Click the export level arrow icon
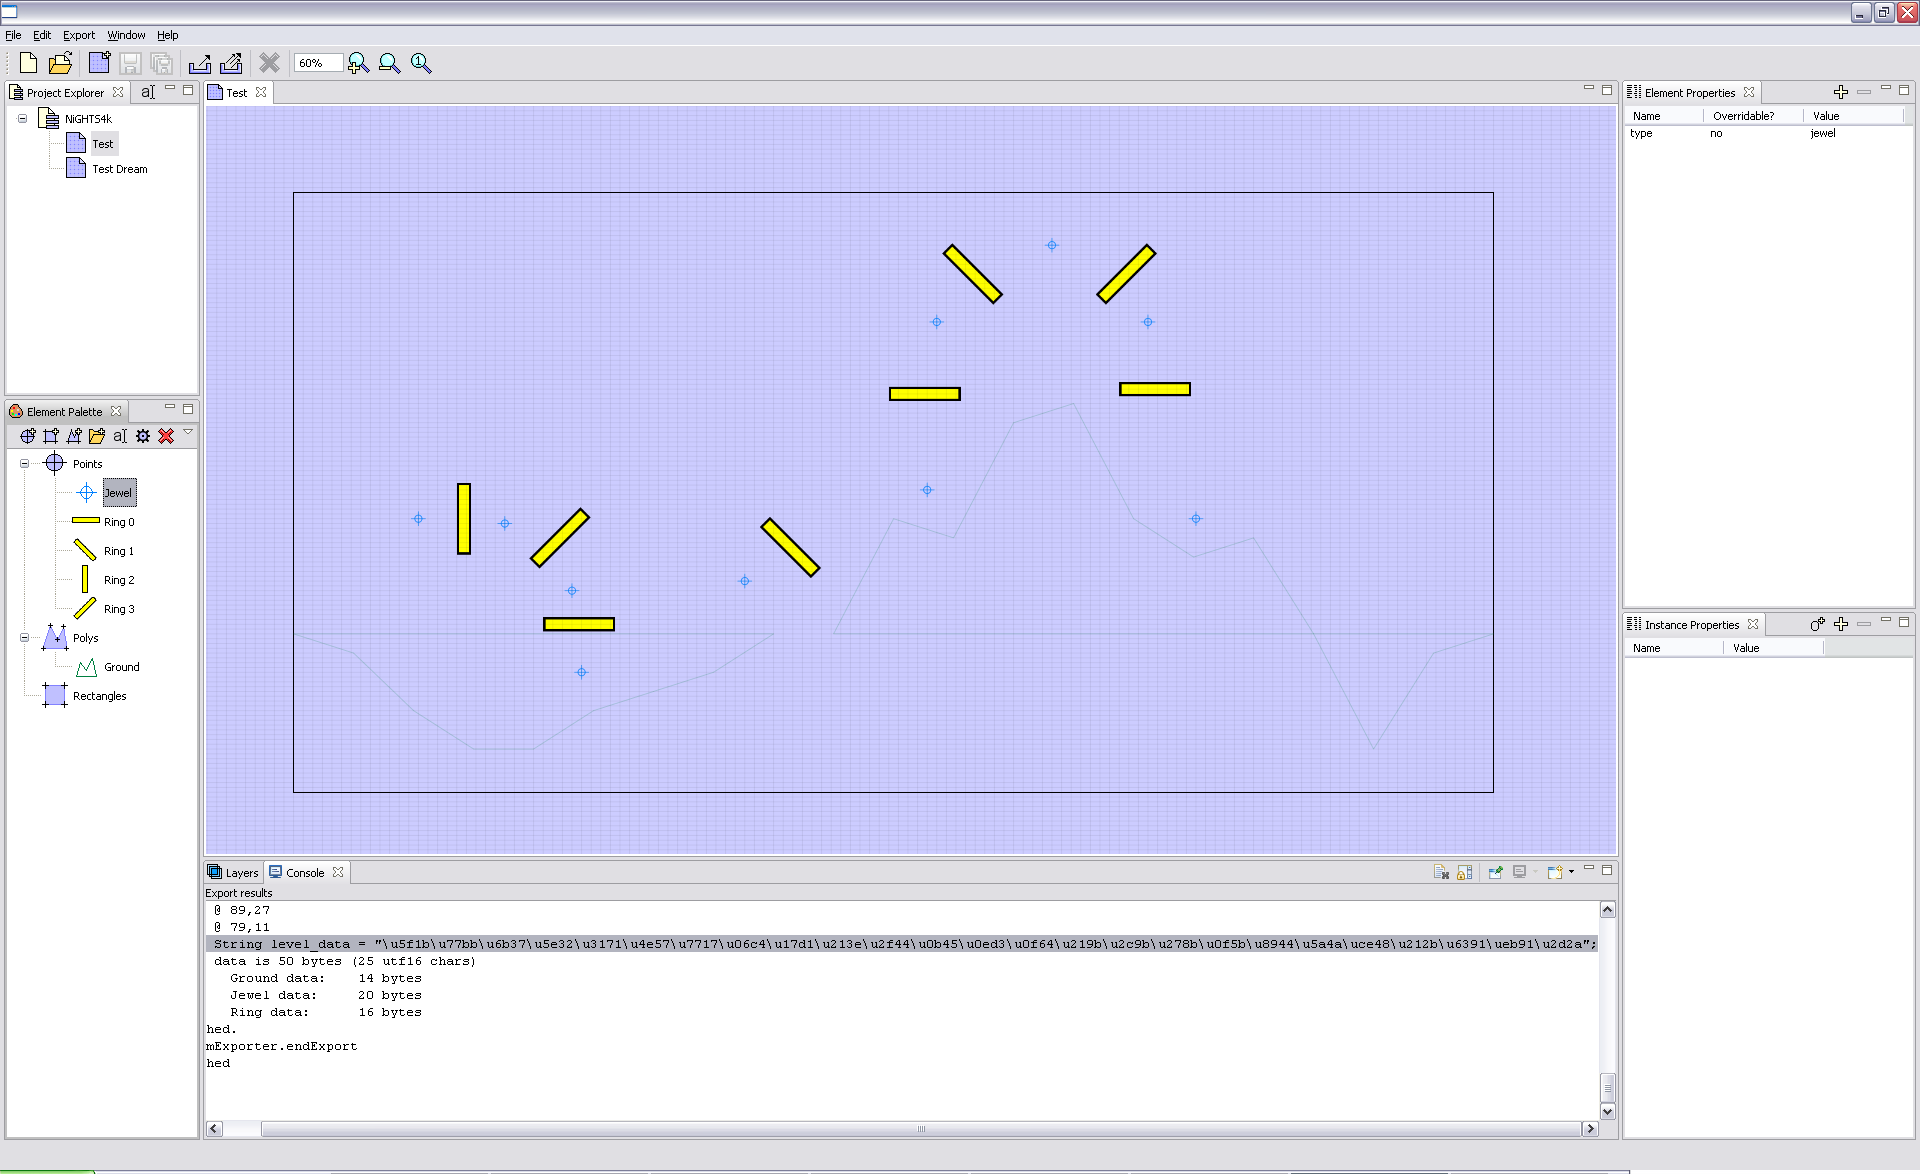 [200, 63]
